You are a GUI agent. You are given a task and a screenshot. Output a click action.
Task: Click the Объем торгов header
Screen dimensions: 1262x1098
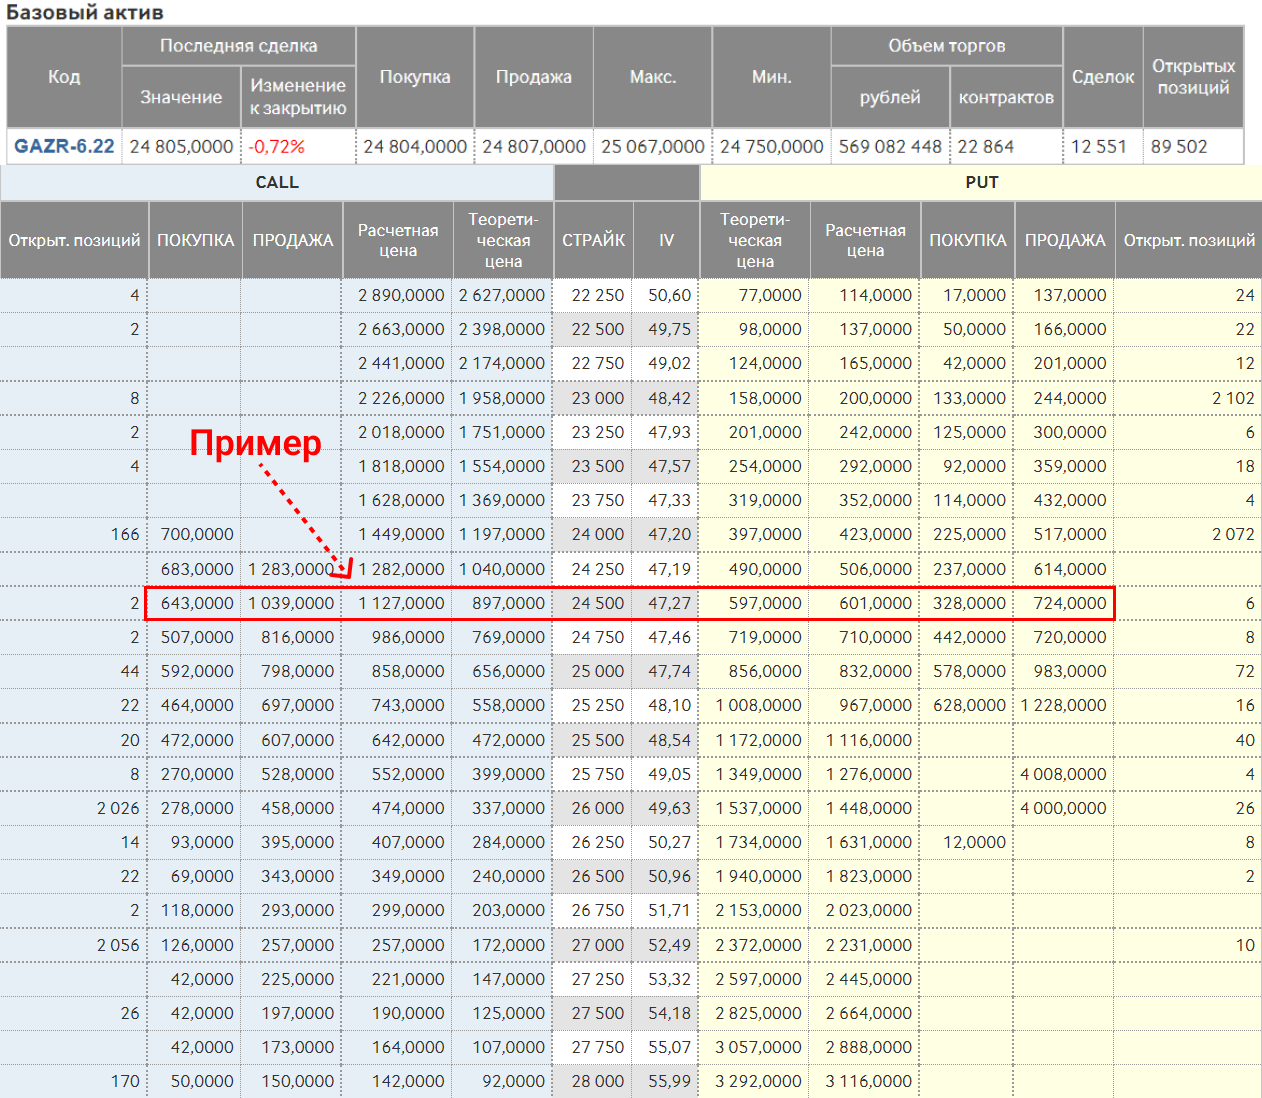pos(946,46)
